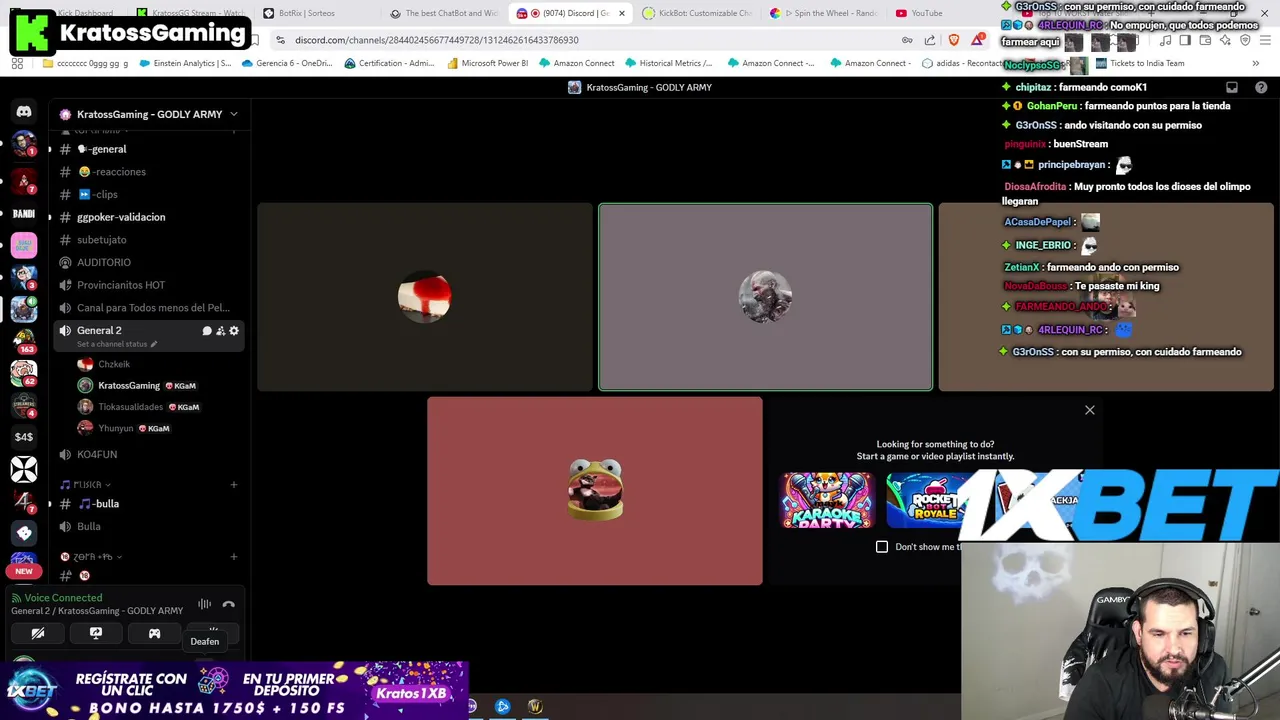Open Discord help icon in header
The height and width of the screenshot is (720, 1280).
(1261, 88)
